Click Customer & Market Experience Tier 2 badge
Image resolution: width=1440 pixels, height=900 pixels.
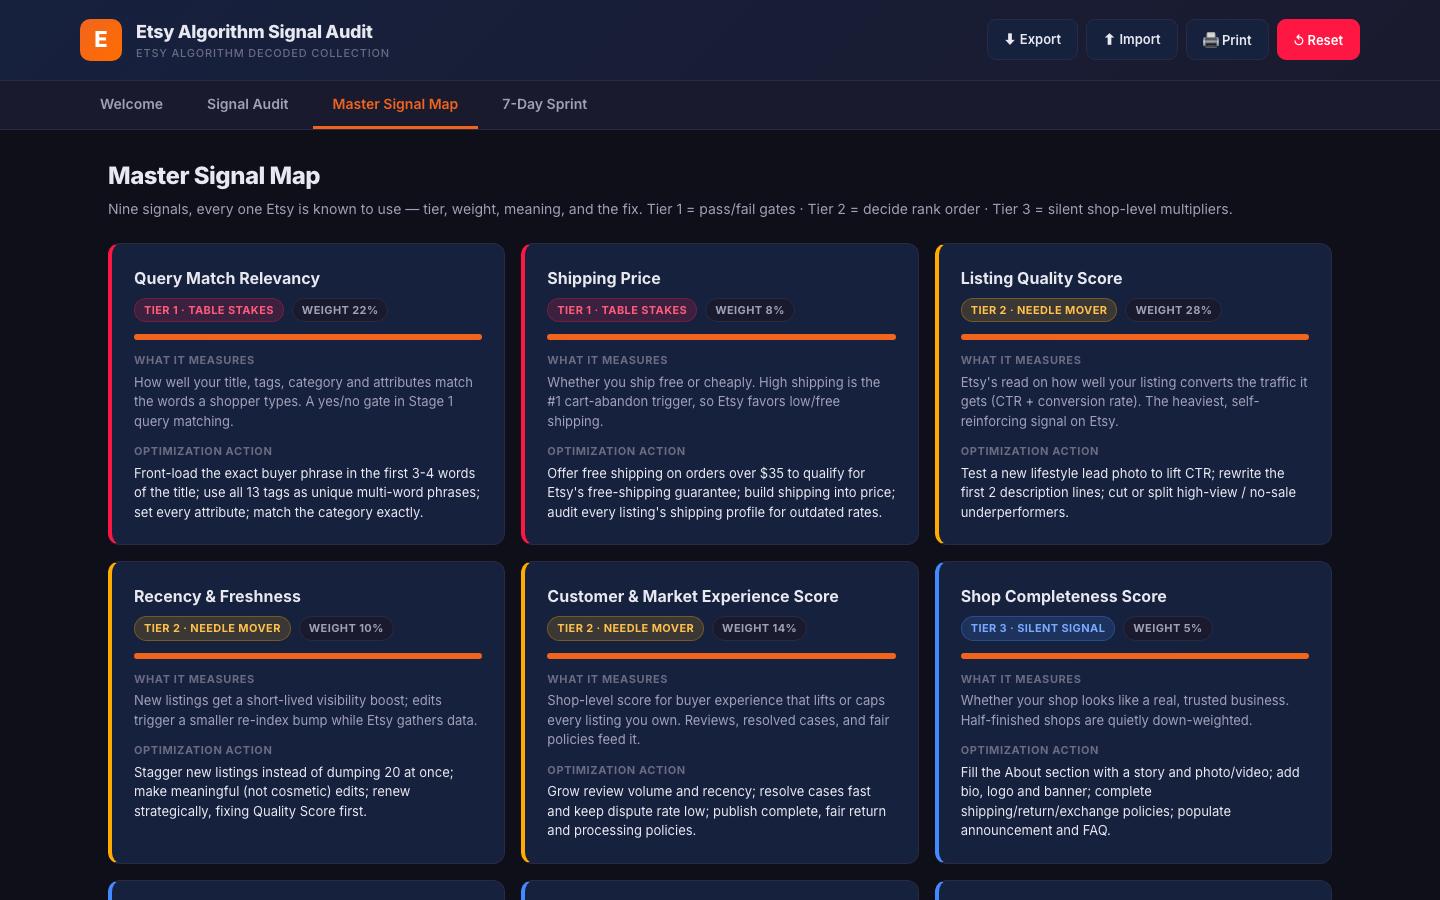pyautogui.click(x=625, y=628)
